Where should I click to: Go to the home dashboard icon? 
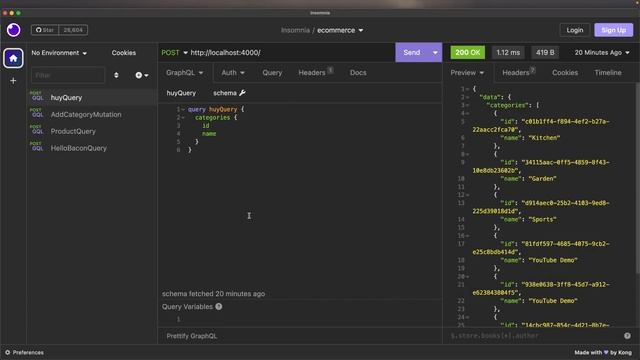point(13,58)
